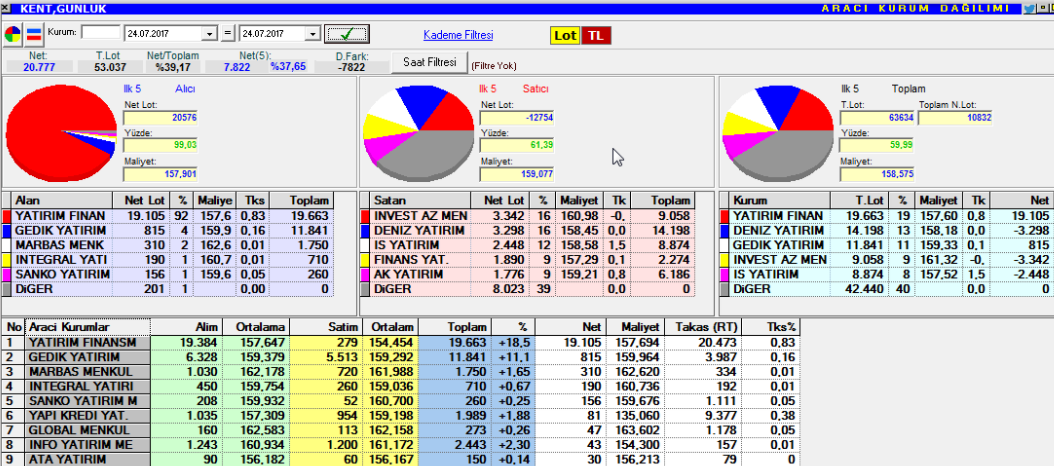The image size is (1054, 466).
Task: Focus the Kurum input field
Action: click(x=101, y=32)
